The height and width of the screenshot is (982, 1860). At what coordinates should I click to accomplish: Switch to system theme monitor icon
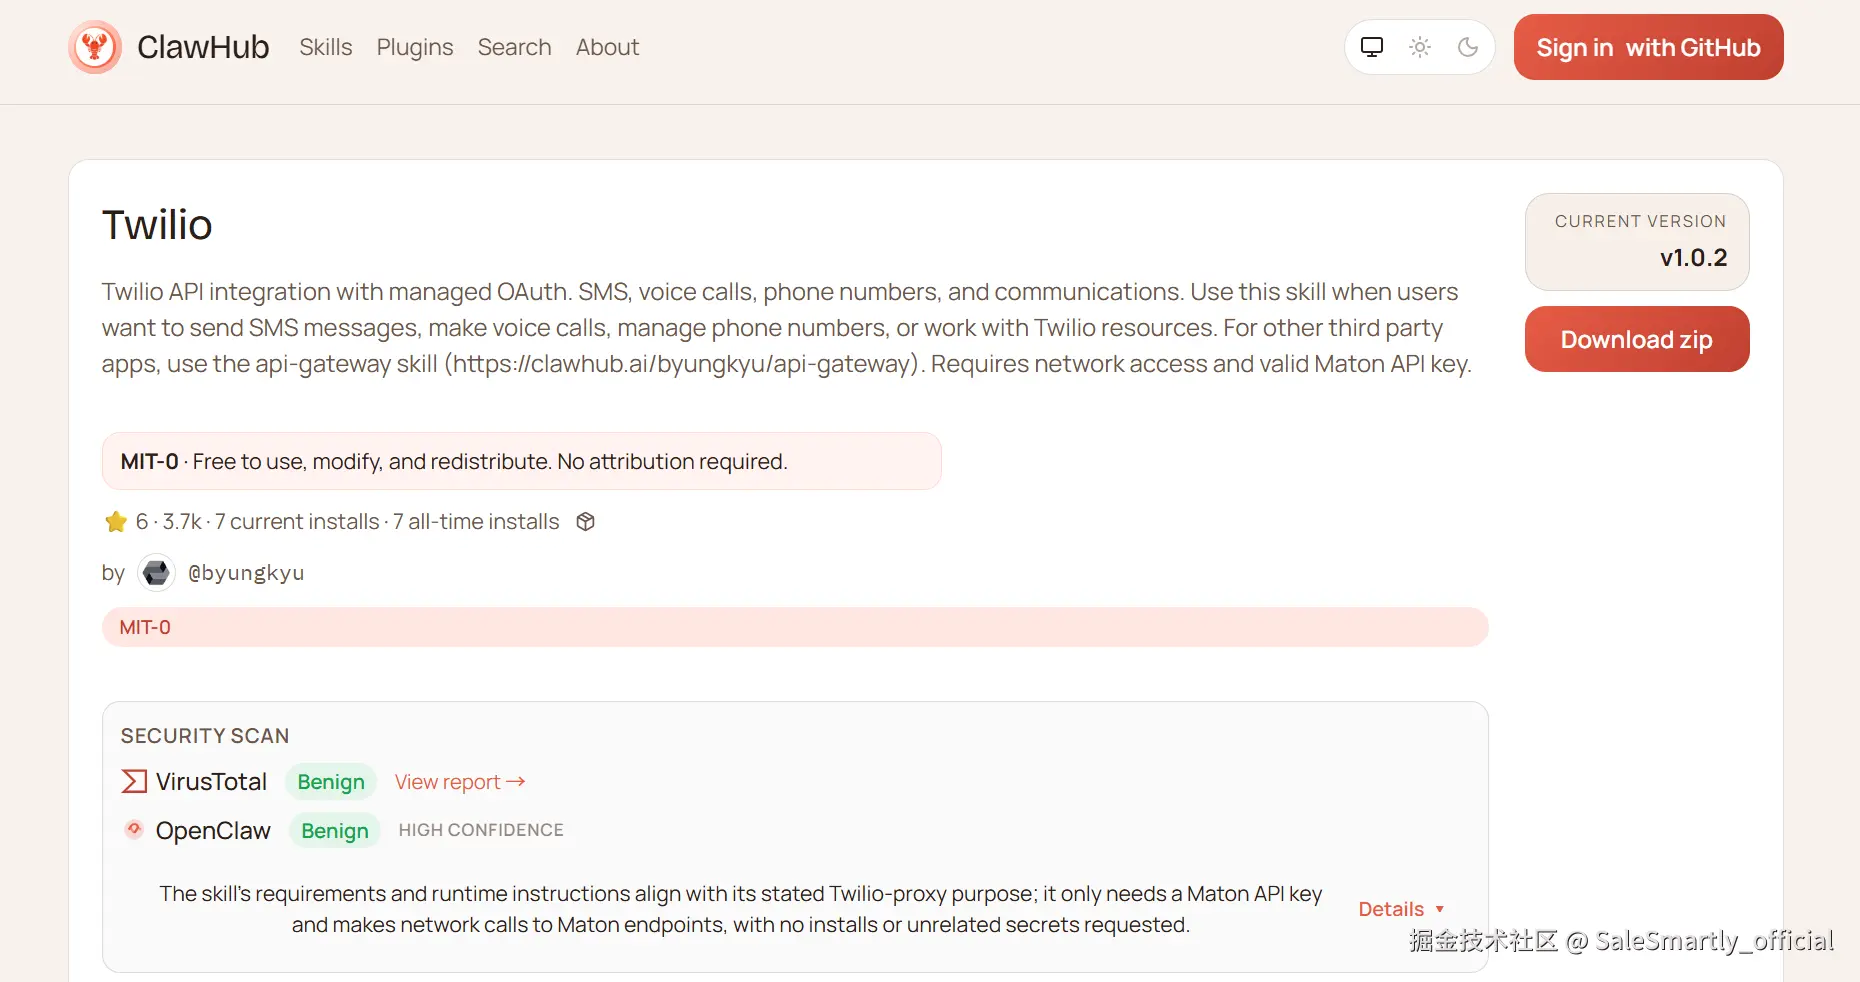coord(1372,47)
